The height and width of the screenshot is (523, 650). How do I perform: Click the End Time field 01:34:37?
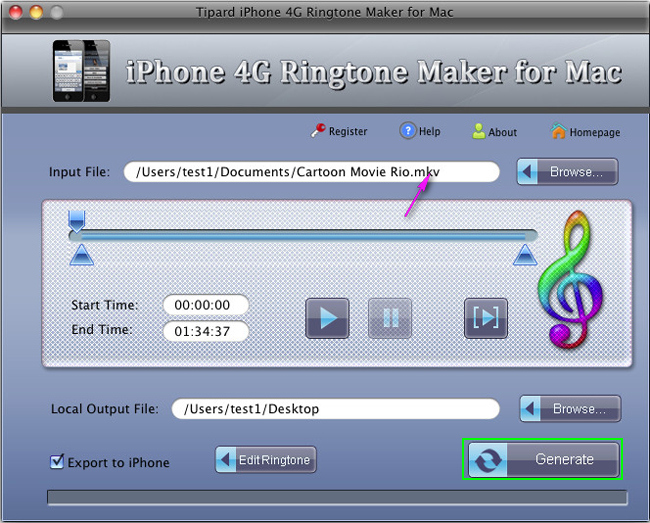coord(206,331)
